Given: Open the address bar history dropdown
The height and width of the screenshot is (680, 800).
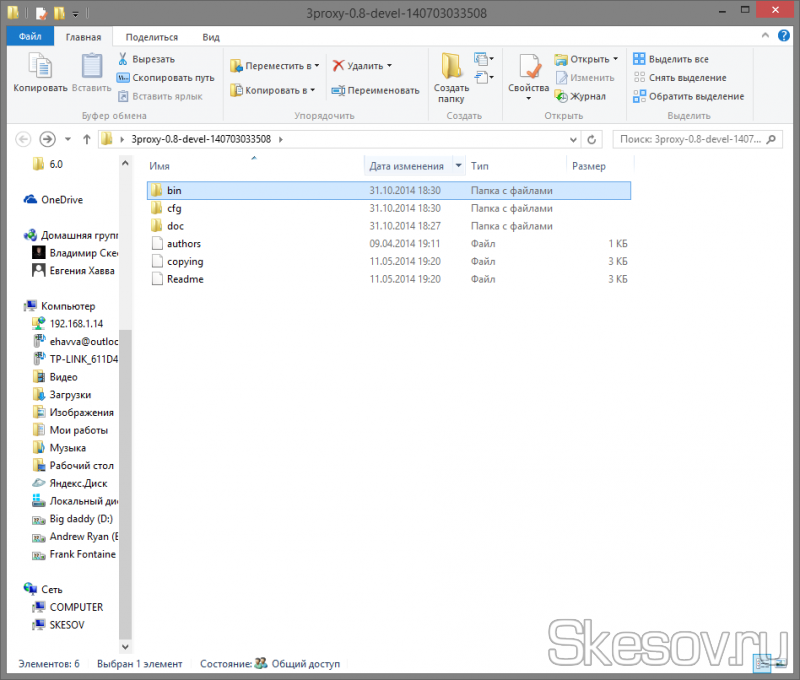Looking at the screenshot, I should tap(573, 139).
